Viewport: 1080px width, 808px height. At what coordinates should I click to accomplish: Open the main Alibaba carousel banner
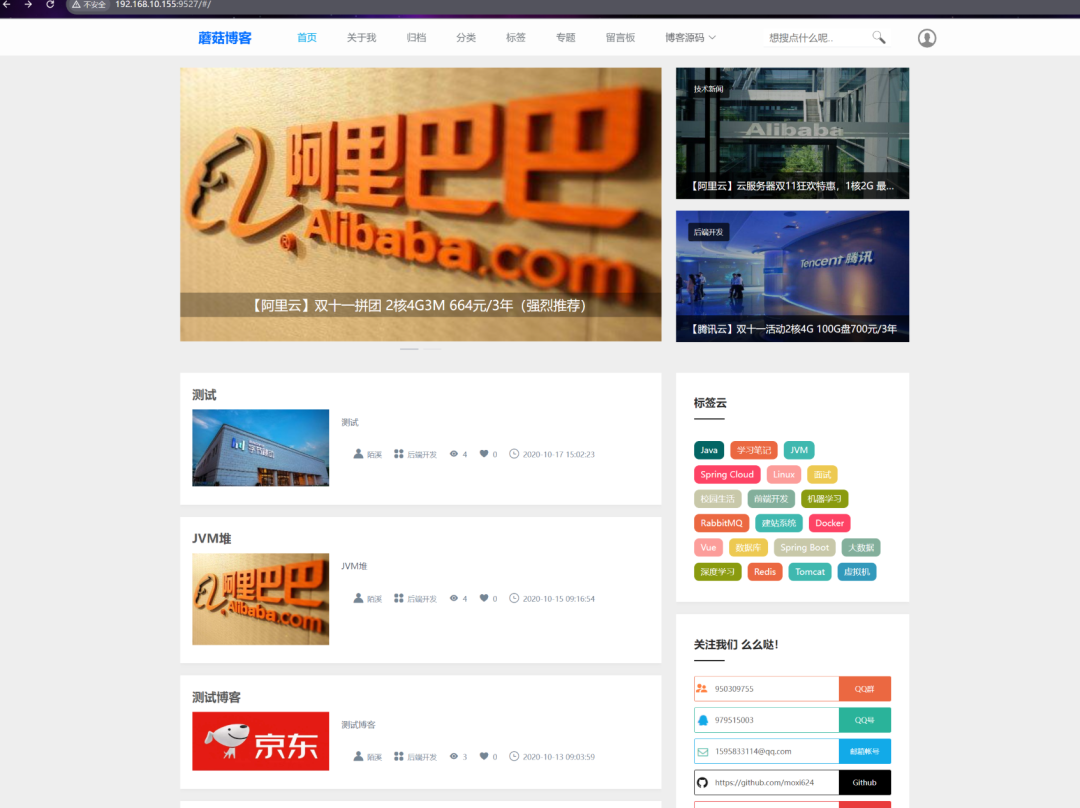pyautogui.click(x=421, y=205)
